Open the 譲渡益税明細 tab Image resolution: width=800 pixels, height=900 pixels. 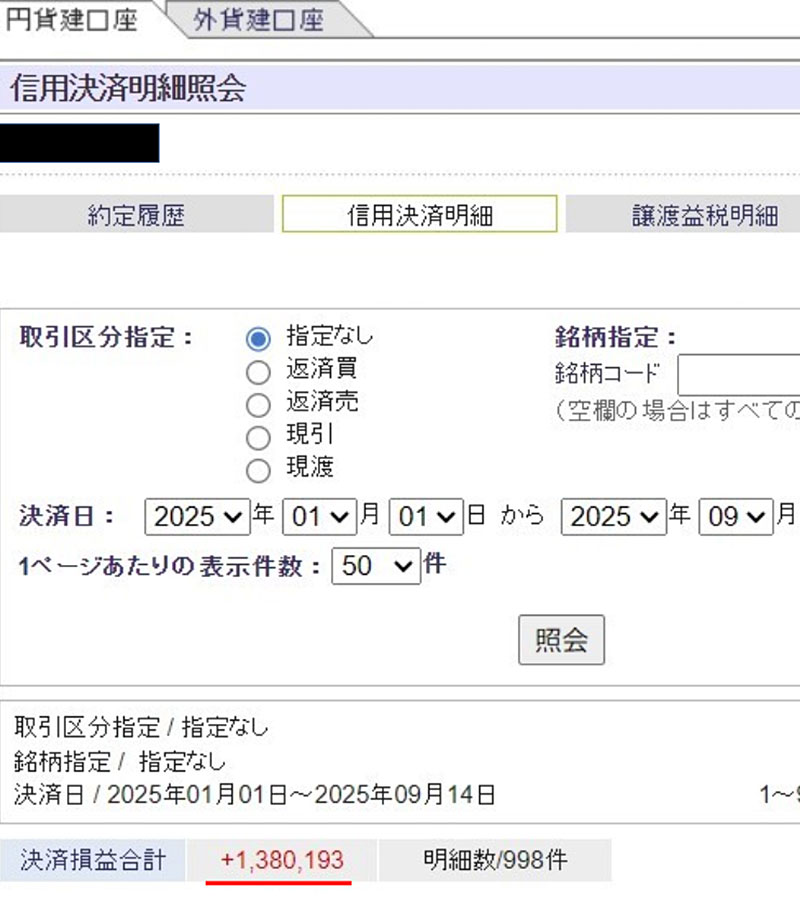[x=690, y=215]
